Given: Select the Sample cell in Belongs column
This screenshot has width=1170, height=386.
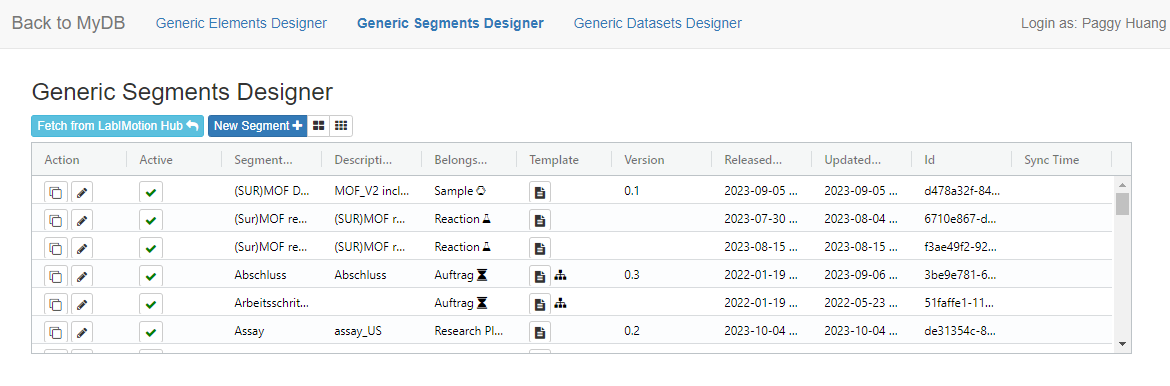Looking at the screenshot, I should [x=460, y=191].
